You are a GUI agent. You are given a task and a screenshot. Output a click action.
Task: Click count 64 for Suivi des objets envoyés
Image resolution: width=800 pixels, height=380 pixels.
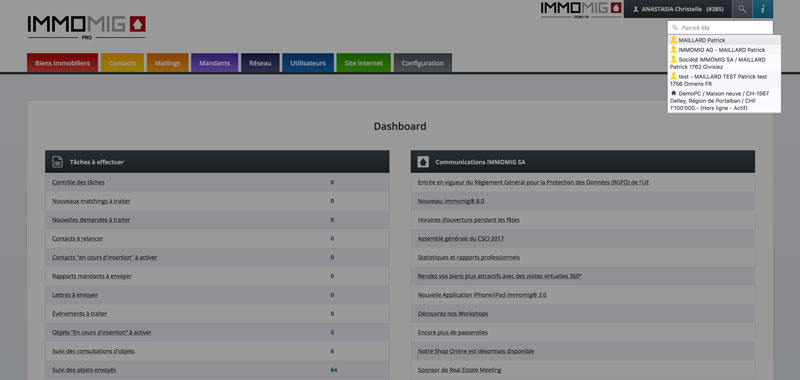click(x=334, y=370)
